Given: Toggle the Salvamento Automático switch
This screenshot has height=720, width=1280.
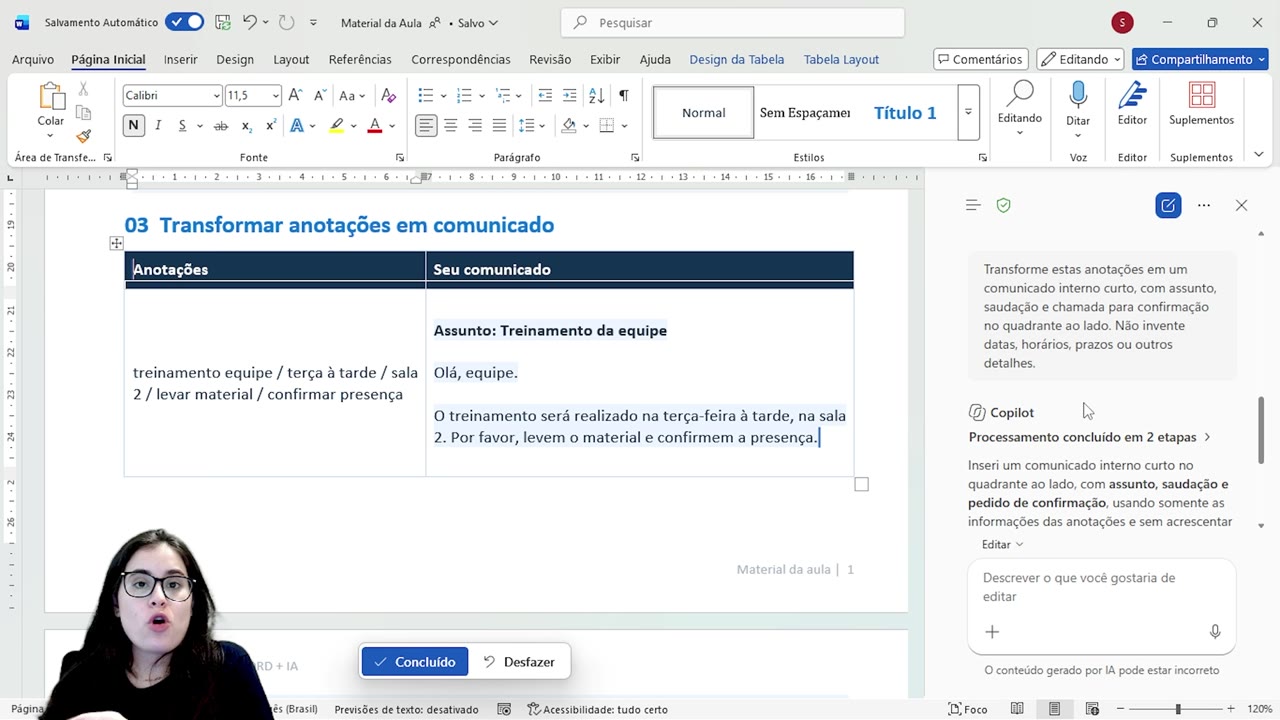Looking at the screenshot, I should [184, 22].
